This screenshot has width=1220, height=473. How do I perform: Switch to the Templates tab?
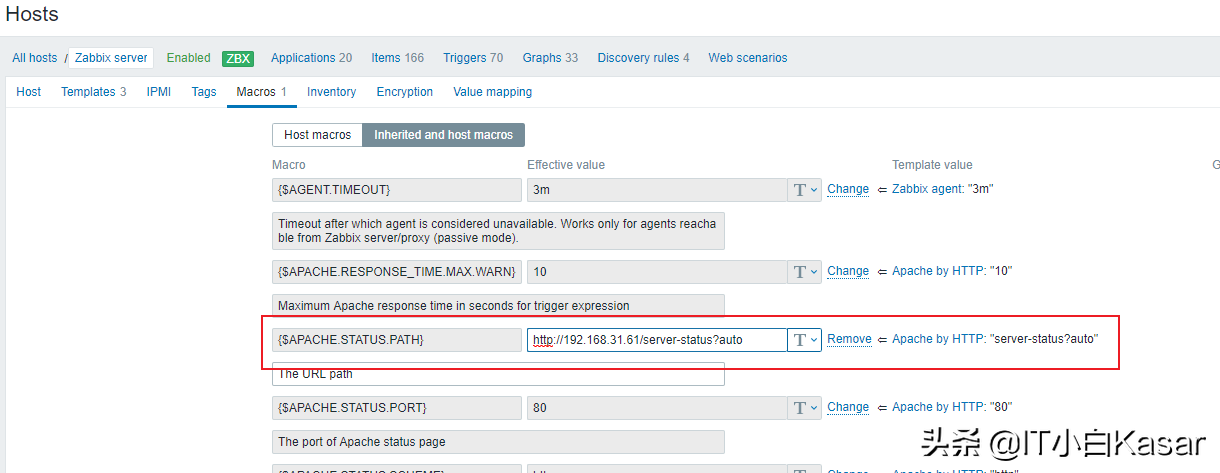tap(94, 92)
